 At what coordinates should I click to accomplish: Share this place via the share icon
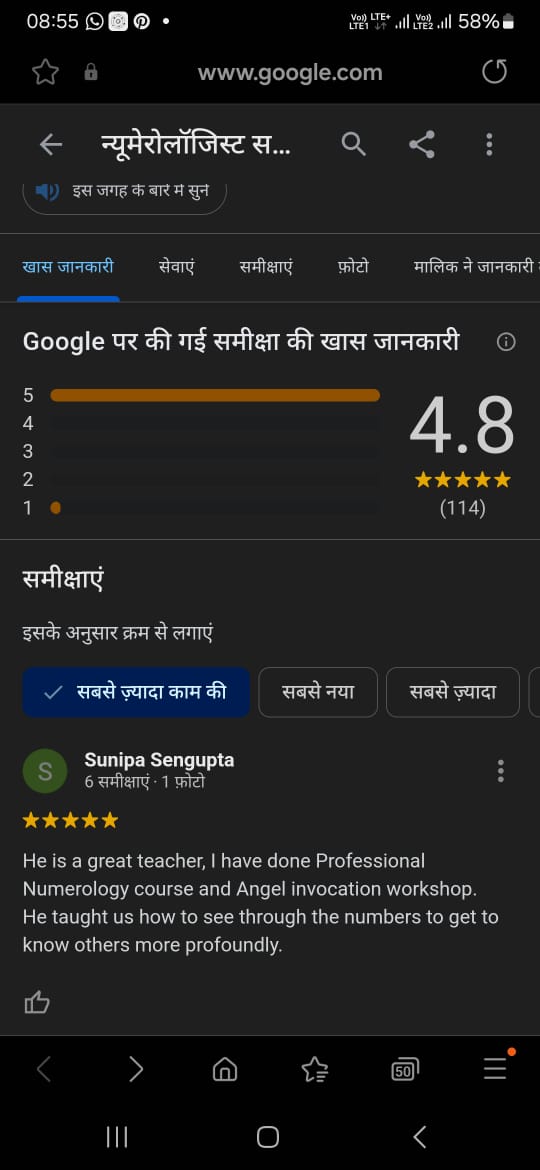pyautogui.click(x=422, y=143)
